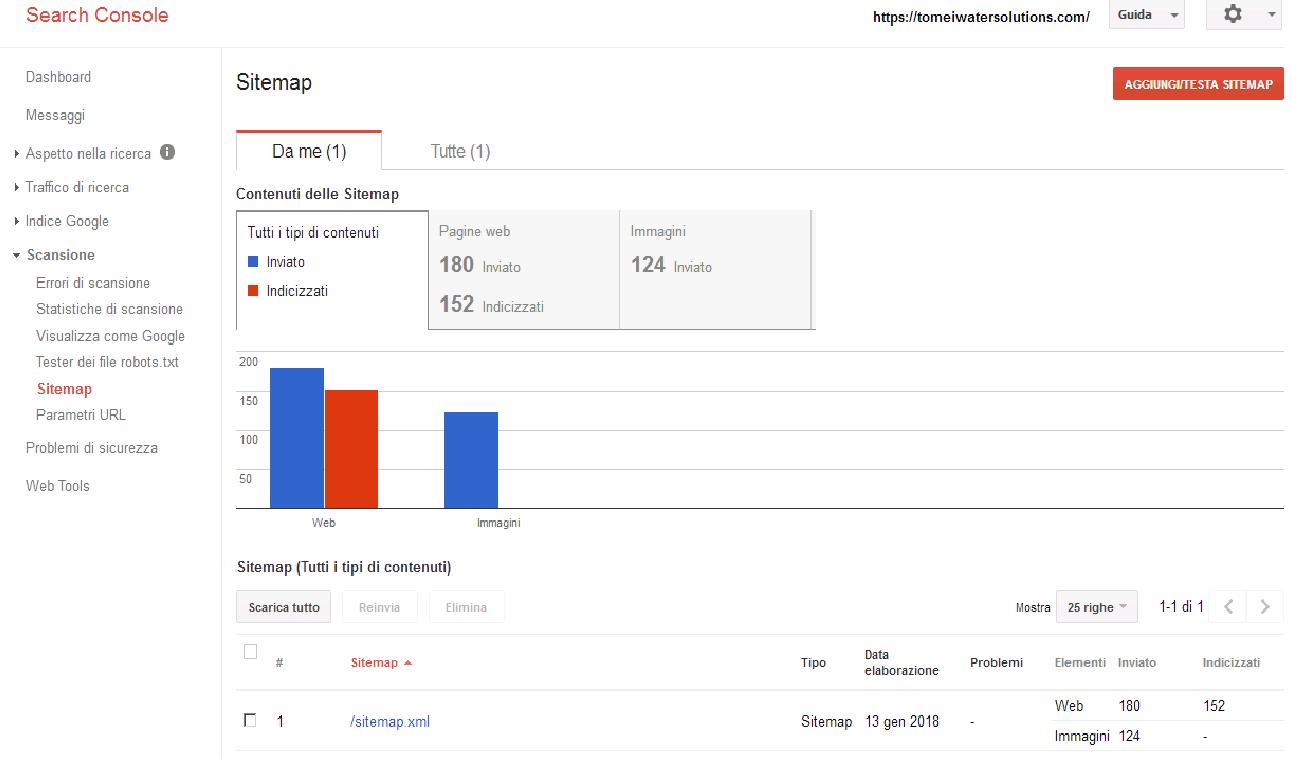
Task: Expand Indice Google section
Action: click(x=17, y=221)
